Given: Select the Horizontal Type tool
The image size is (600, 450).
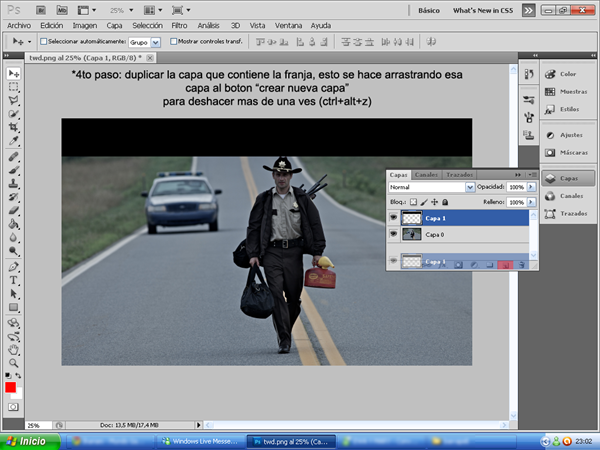Looking at the screenshot, I should click(x=14, y=281).
